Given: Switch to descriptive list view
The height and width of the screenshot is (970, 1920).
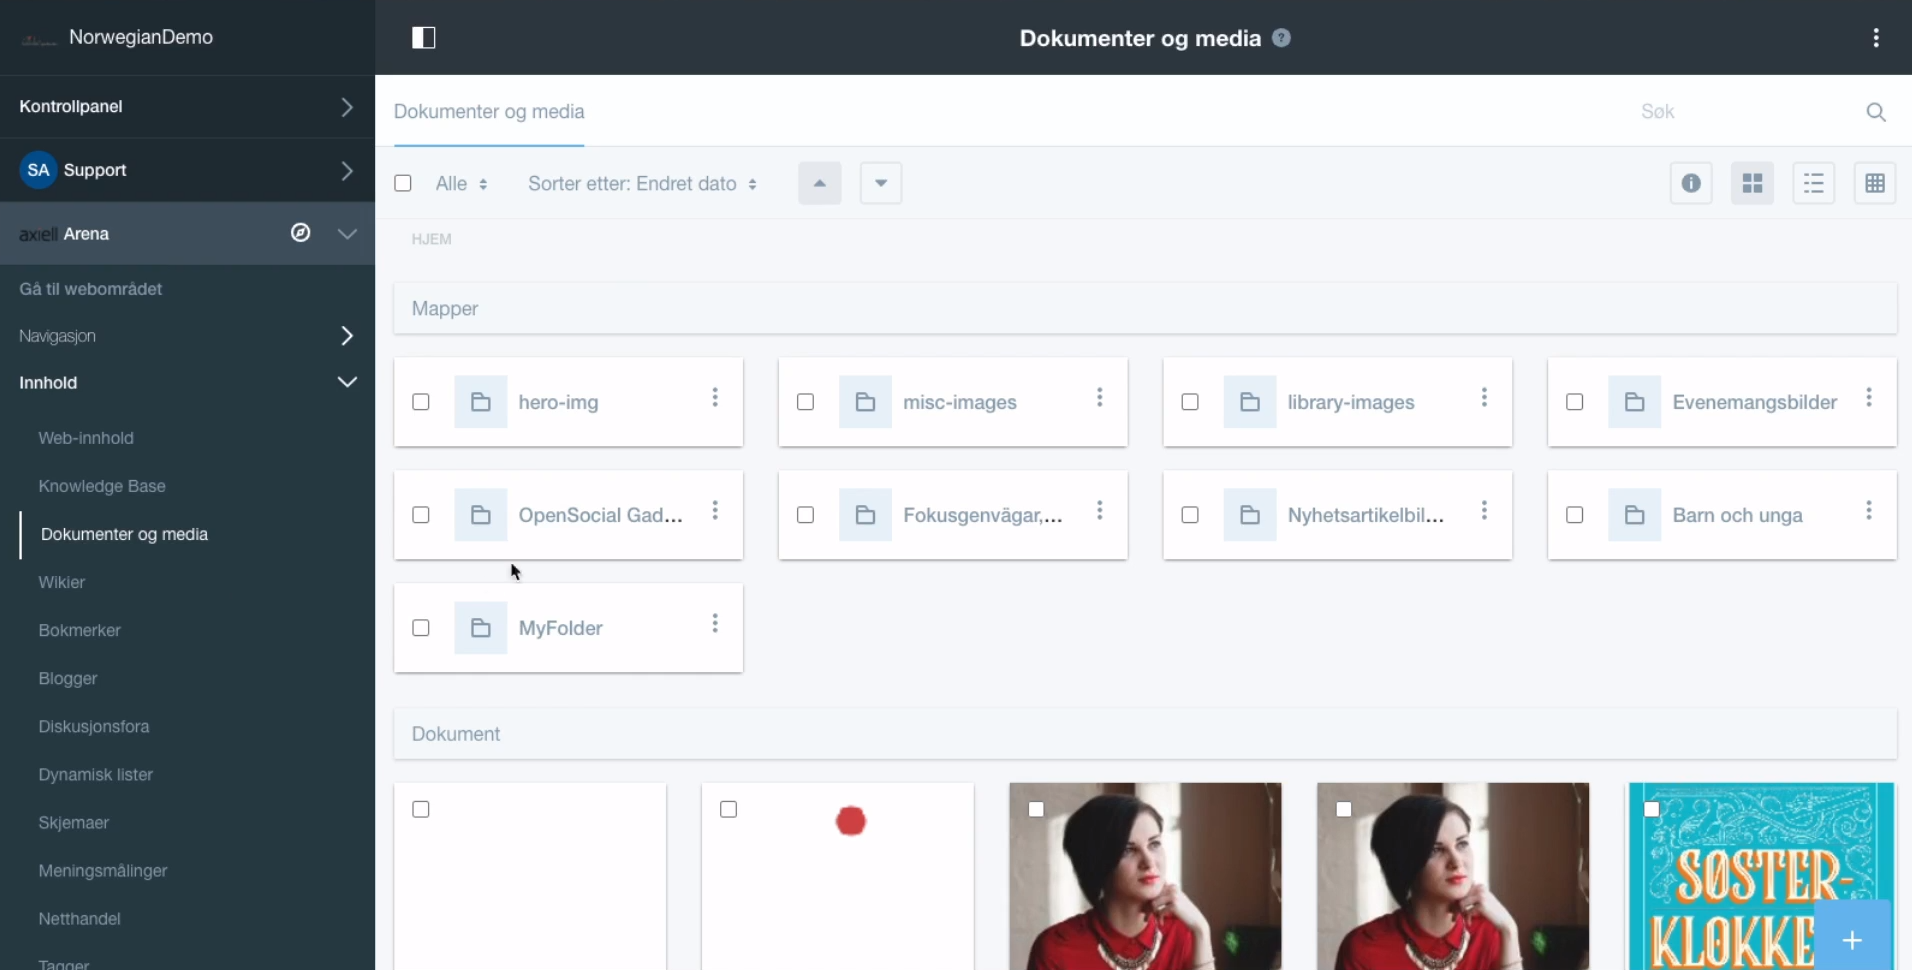Looking at the screenshot, I should pyautogui.click(x=1813, y=183).
